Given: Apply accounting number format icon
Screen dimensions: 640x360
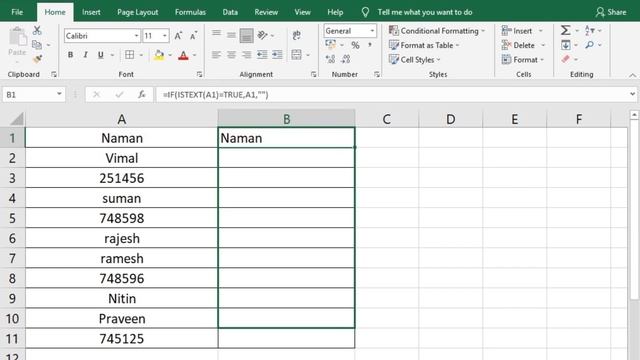Looking at the screenshot, I should pos(331,44).
